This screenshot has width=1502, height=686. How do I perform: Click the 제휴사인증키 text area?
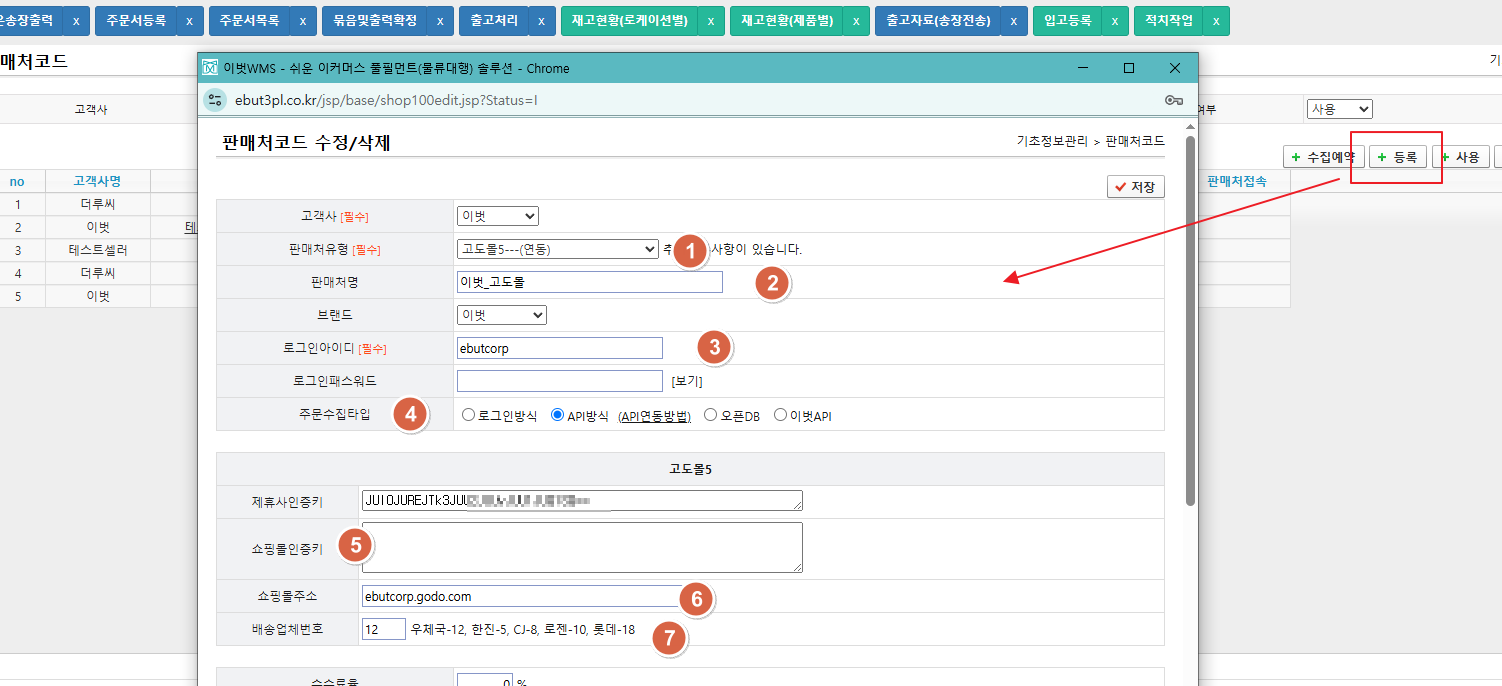coord(582,500)
